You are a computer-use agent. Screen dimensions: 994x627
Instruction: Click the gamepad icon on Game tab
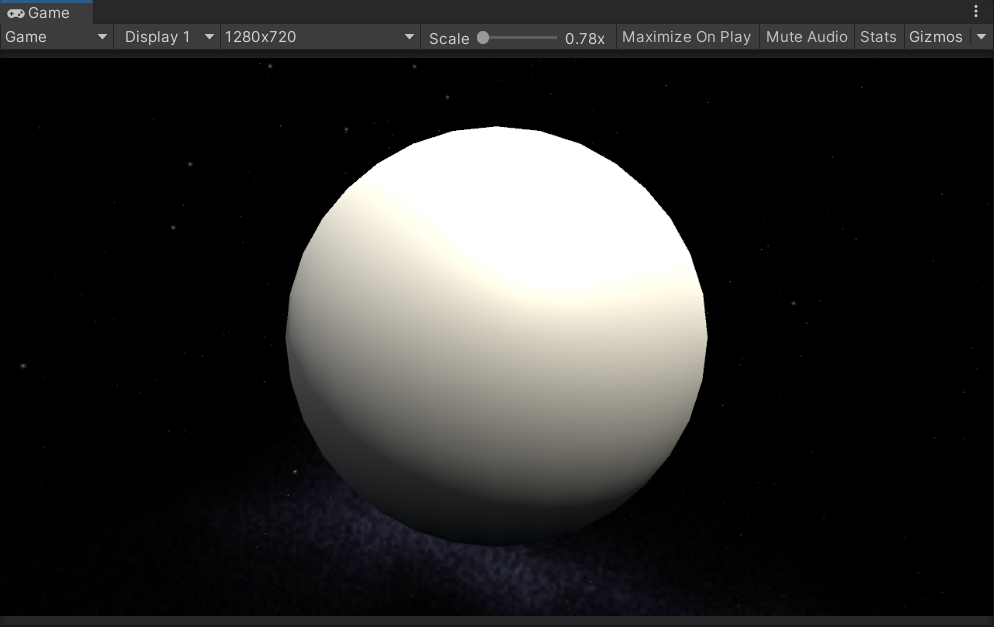click(16, 13)
